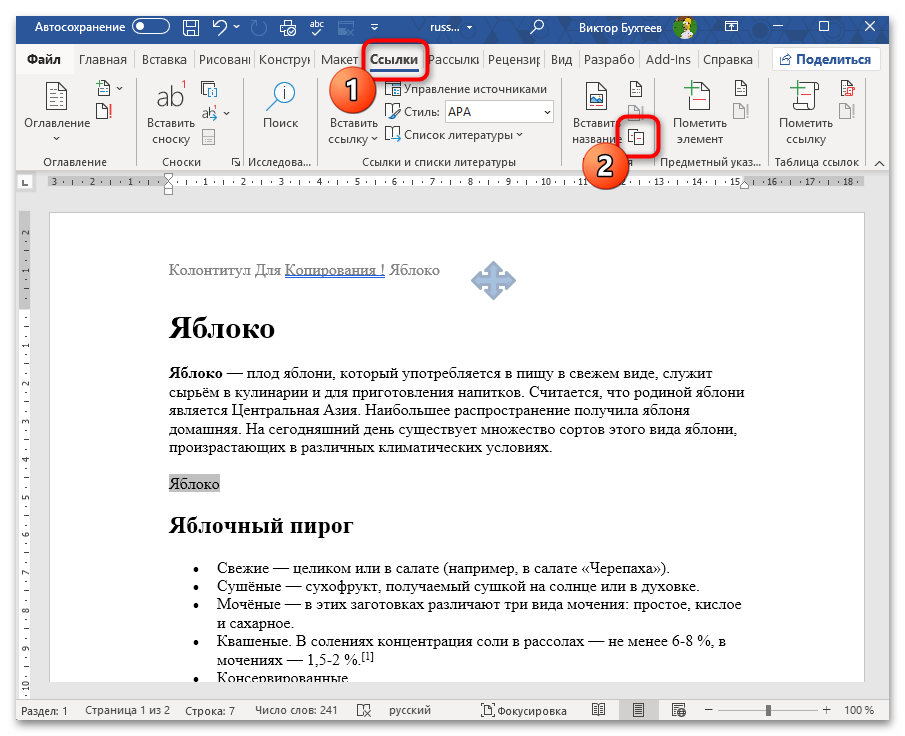Image resolution: width=905 pixels, height=736 pixels.
Task: Switch to the Add-Ins tab
Action: pos(668,59)
